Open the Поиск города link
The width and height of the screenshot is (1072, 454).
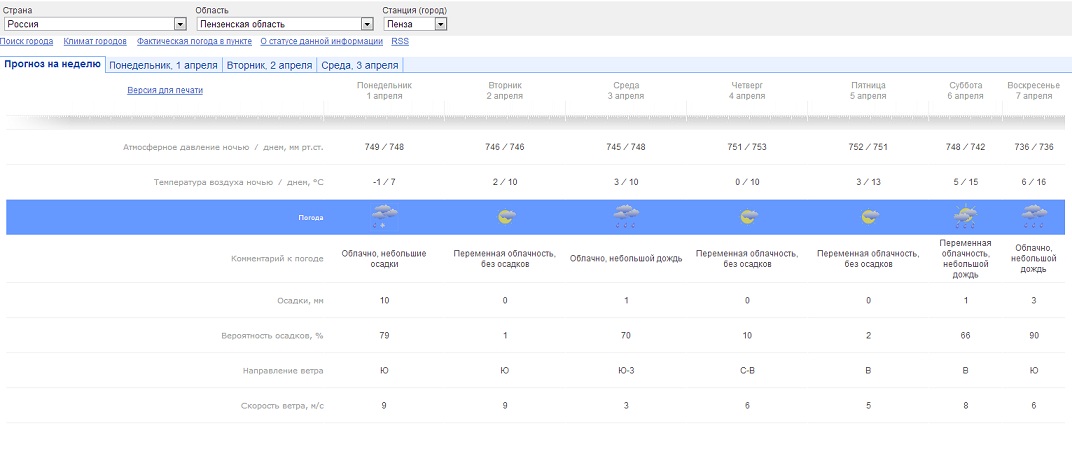tap(27, 42)
